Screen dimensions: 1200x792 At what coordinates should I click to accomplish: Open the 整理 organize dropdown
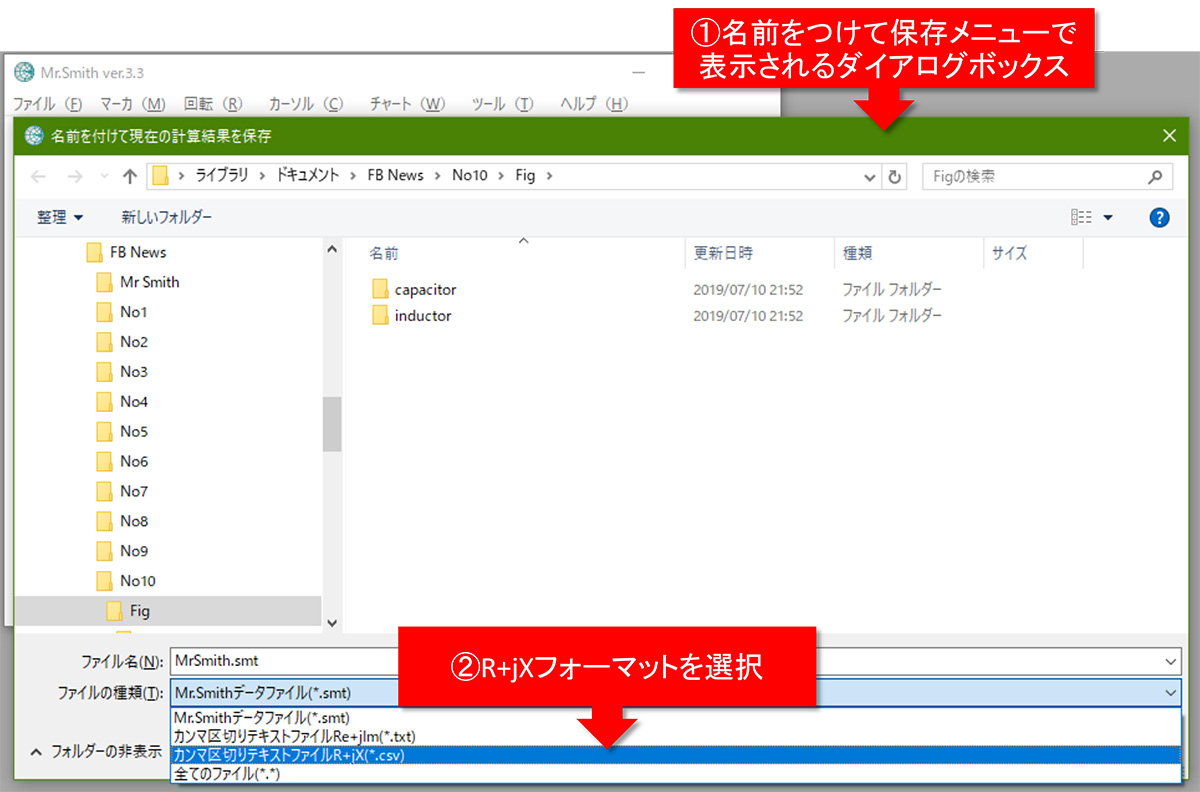click(x=60, y=217)
